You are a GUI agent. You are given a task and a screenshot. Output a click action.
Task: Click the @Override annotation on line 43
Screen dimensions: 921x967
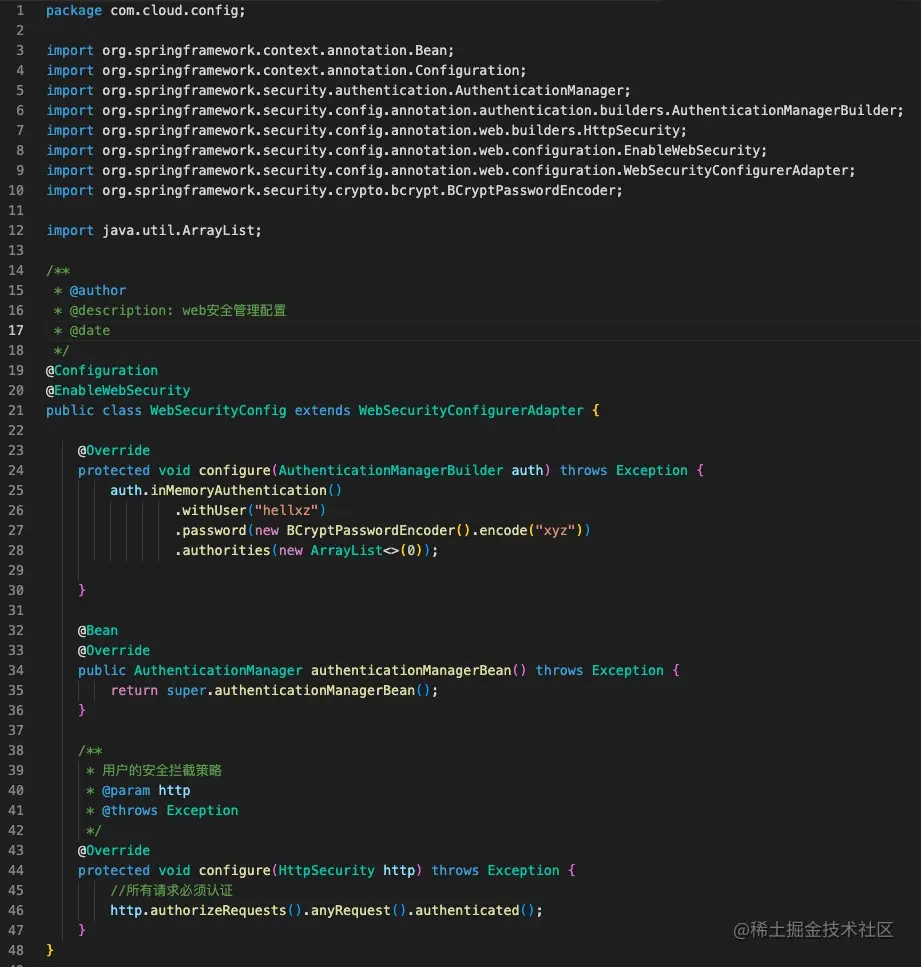click(114, 850)
